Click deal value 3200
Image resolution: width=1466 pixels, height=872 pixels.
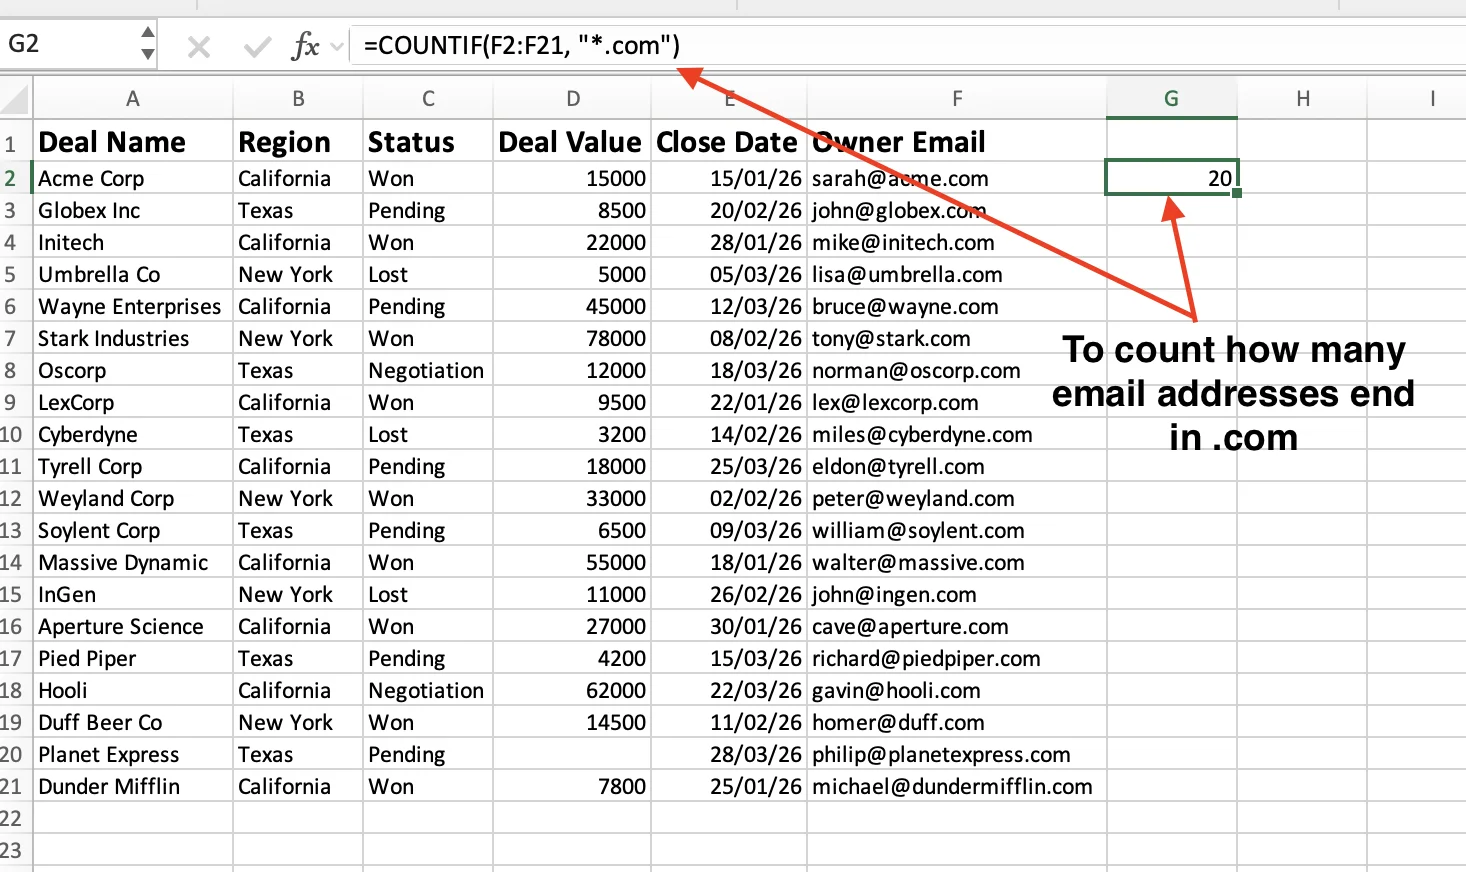[x=572, y=434]
